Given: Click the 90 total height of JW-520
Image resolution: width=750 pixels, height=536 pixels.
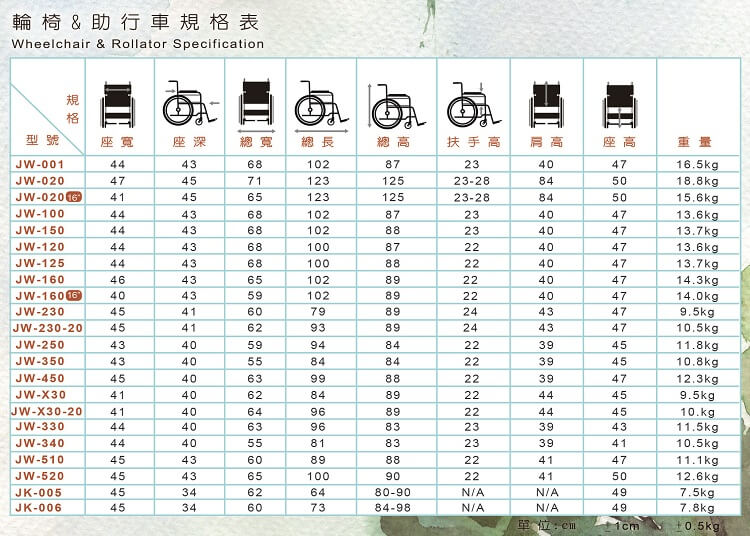Looking at the screenshot, I should [x=393, y=476].
